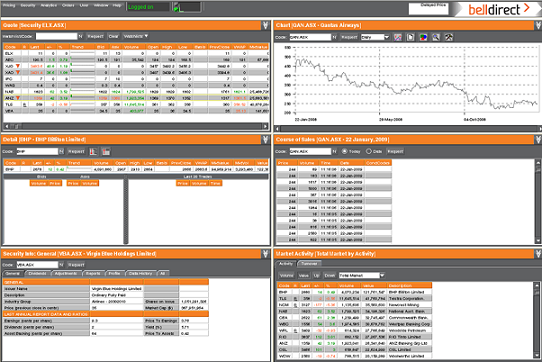The height and width of the screenshot is (362, 542).
Task: Open the Watchlists dropdown in Quote panel
Action: tap(136, 36)
